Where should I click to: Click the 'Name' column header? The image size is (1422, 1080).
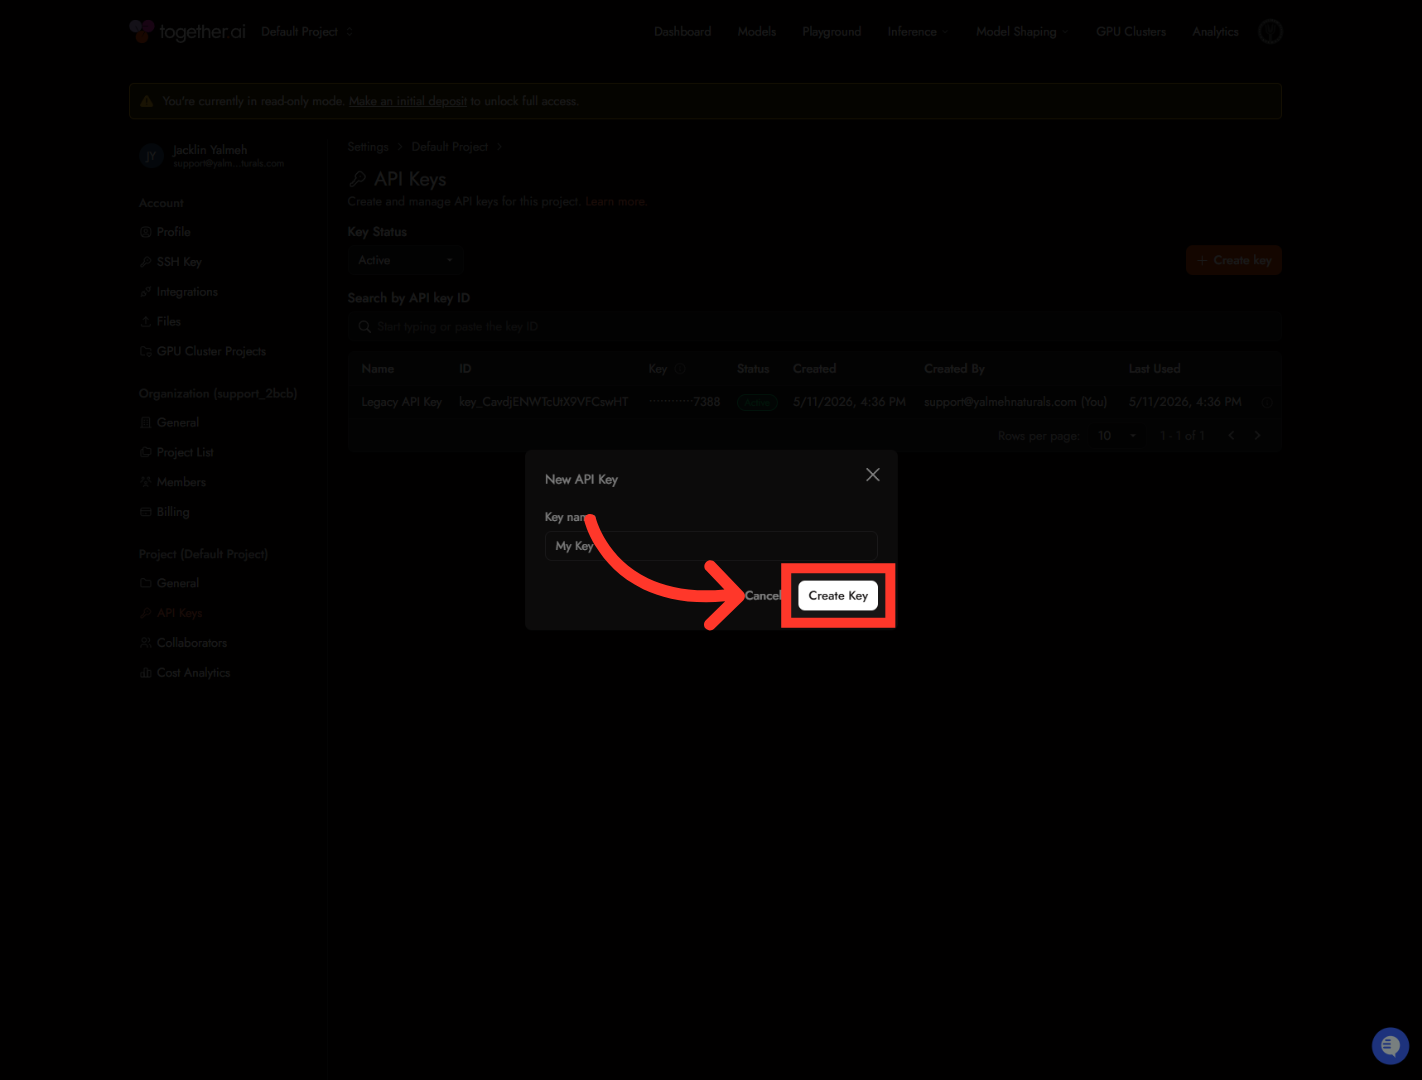tap(378, 369)
